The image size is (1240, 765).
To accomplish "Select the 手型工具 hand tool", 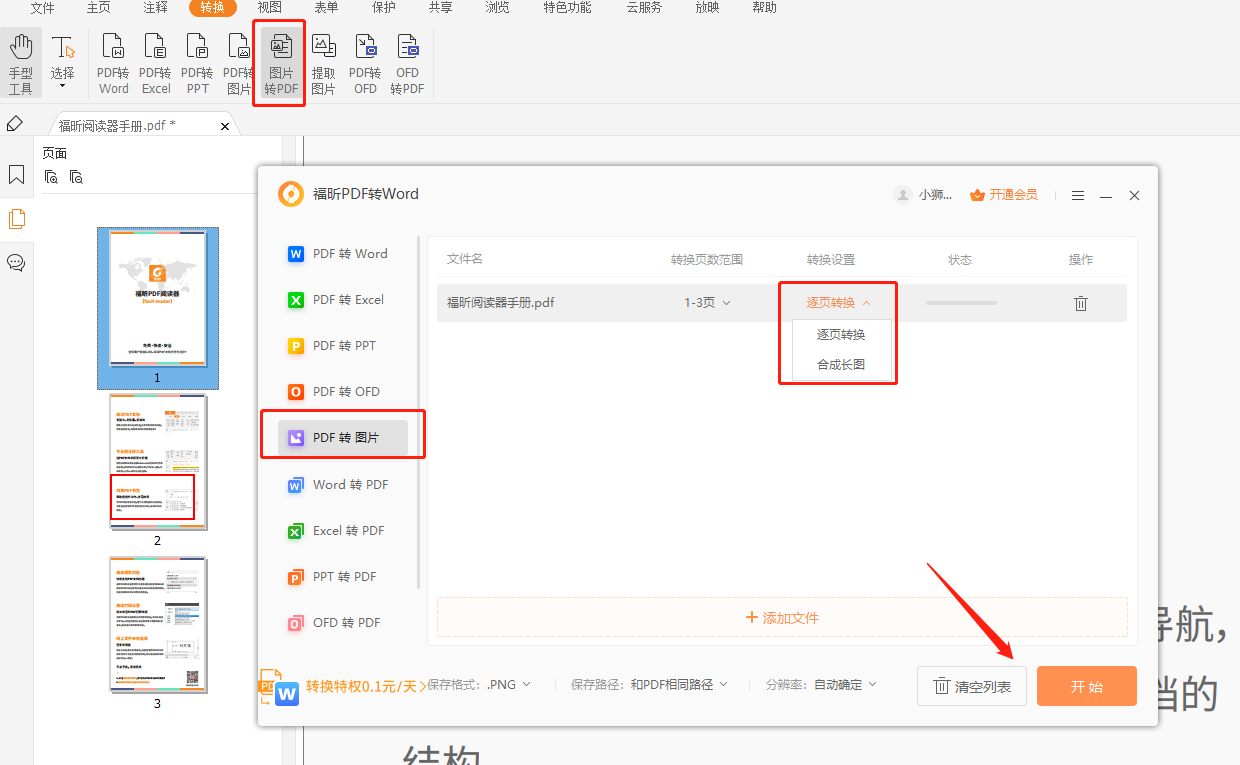I will [21, 64].
